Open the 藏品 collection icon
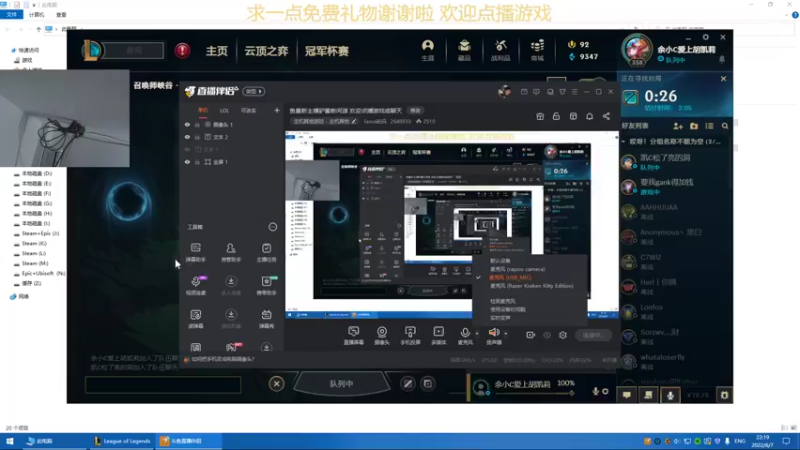 tap(464, 51)
